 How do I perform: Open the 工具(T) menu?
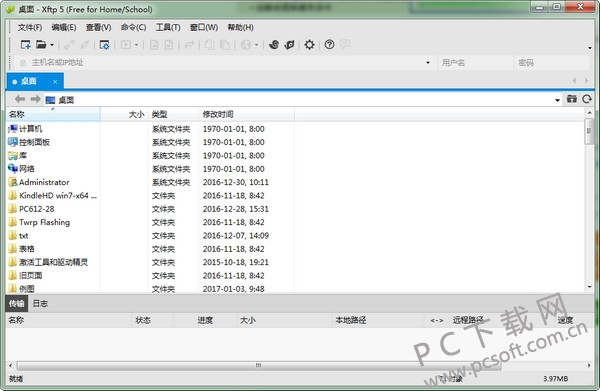click(168, 27)
